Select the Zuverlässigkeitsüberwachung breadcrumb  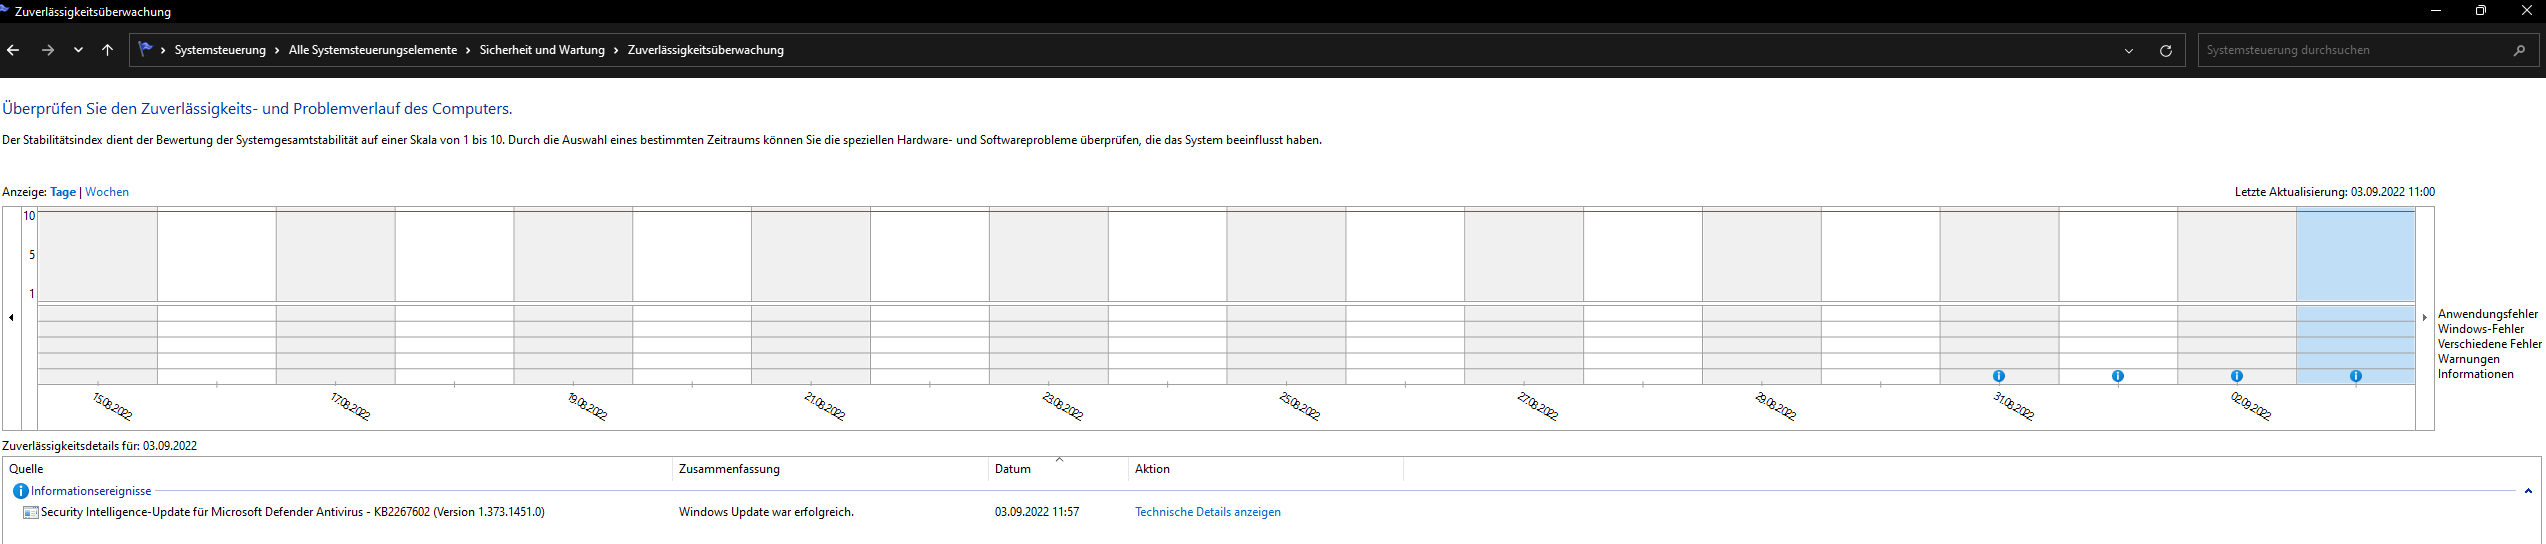[x=706, y=50]
